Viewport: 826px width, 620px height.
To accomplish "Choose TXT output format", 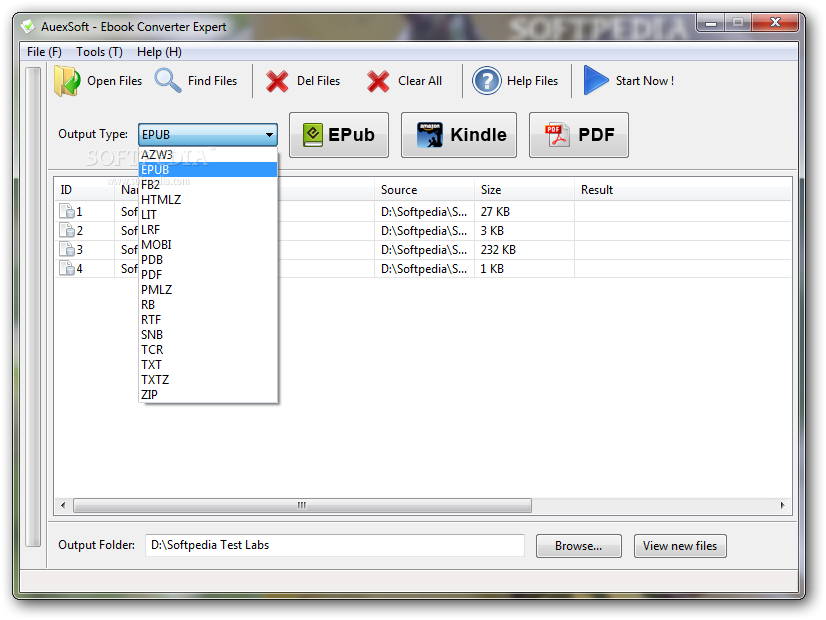I will (208, 365).
